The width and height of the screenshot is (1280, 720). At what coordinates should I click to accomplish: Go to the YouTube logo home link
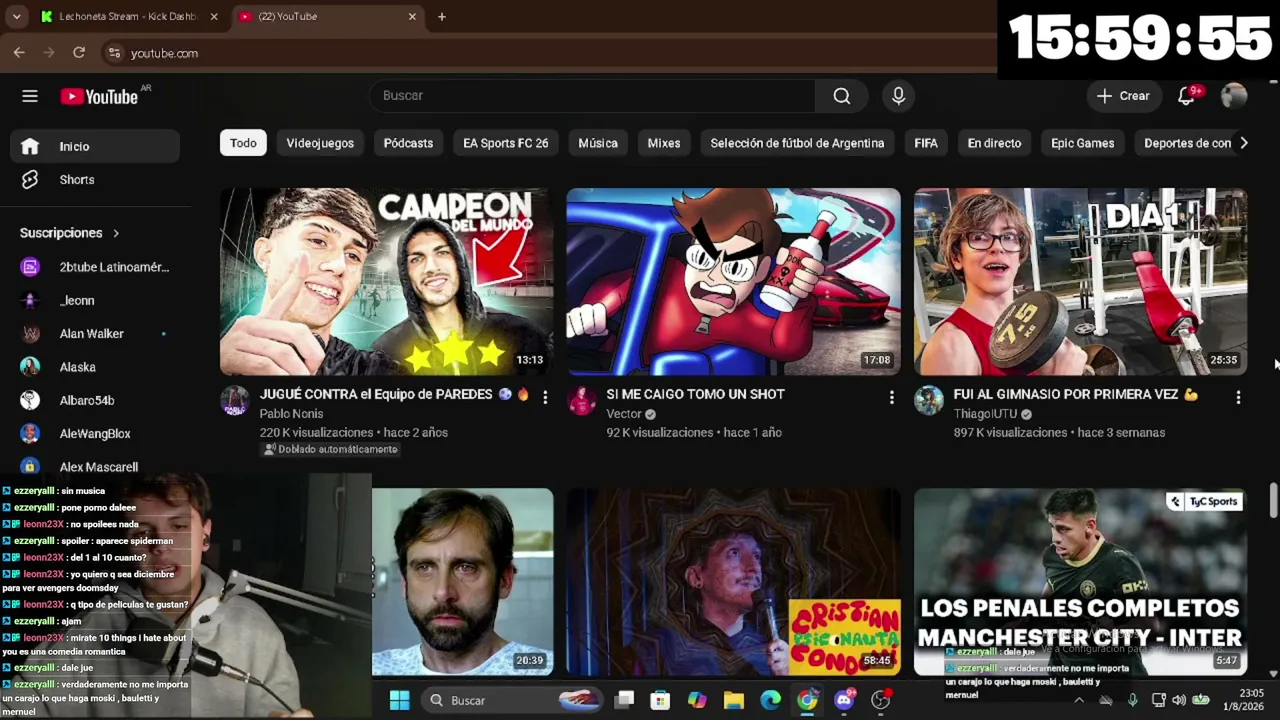[99, 96]
